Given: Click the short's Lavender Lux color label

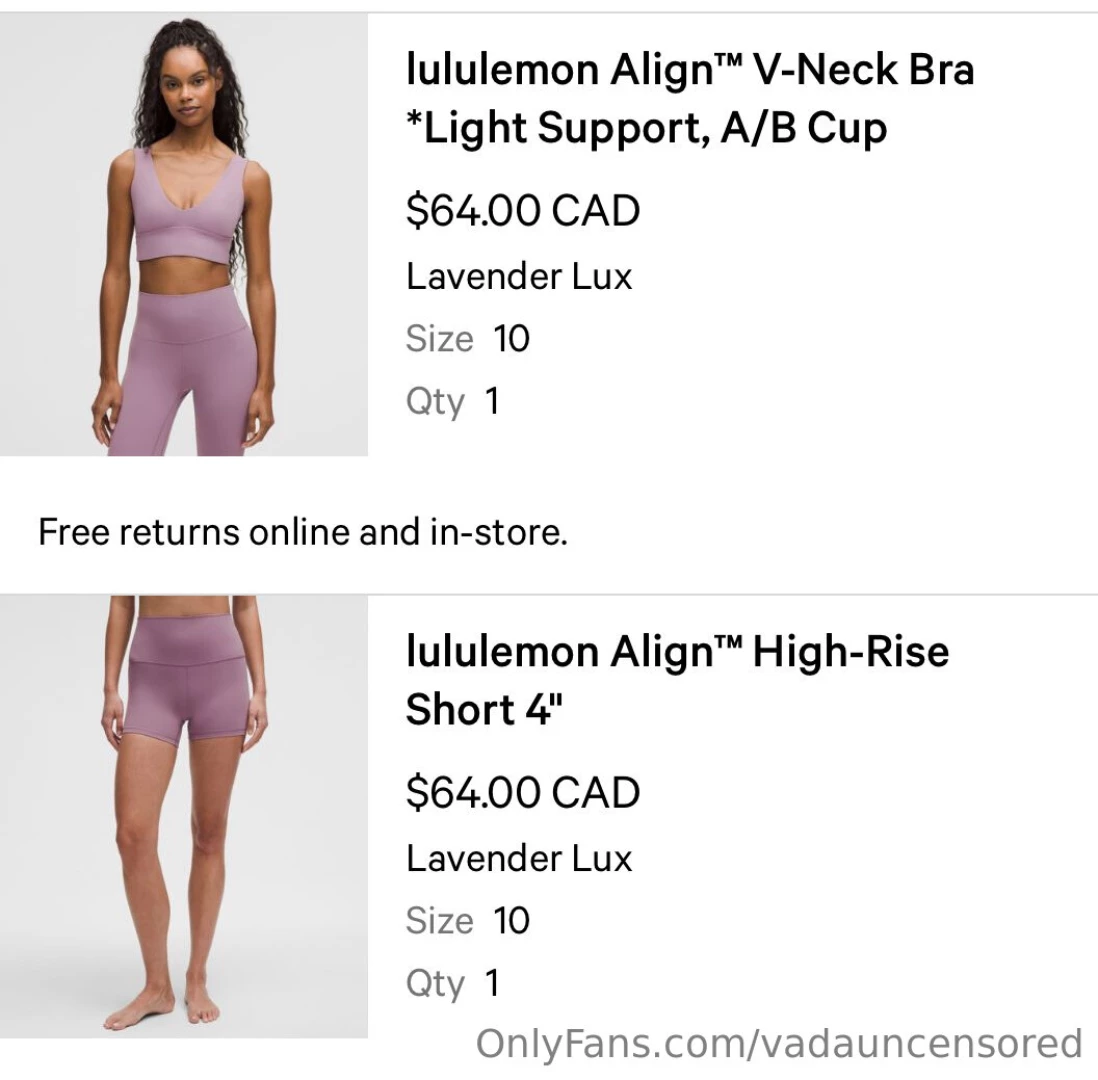Looking at the screenshot, I should point(519,858).
